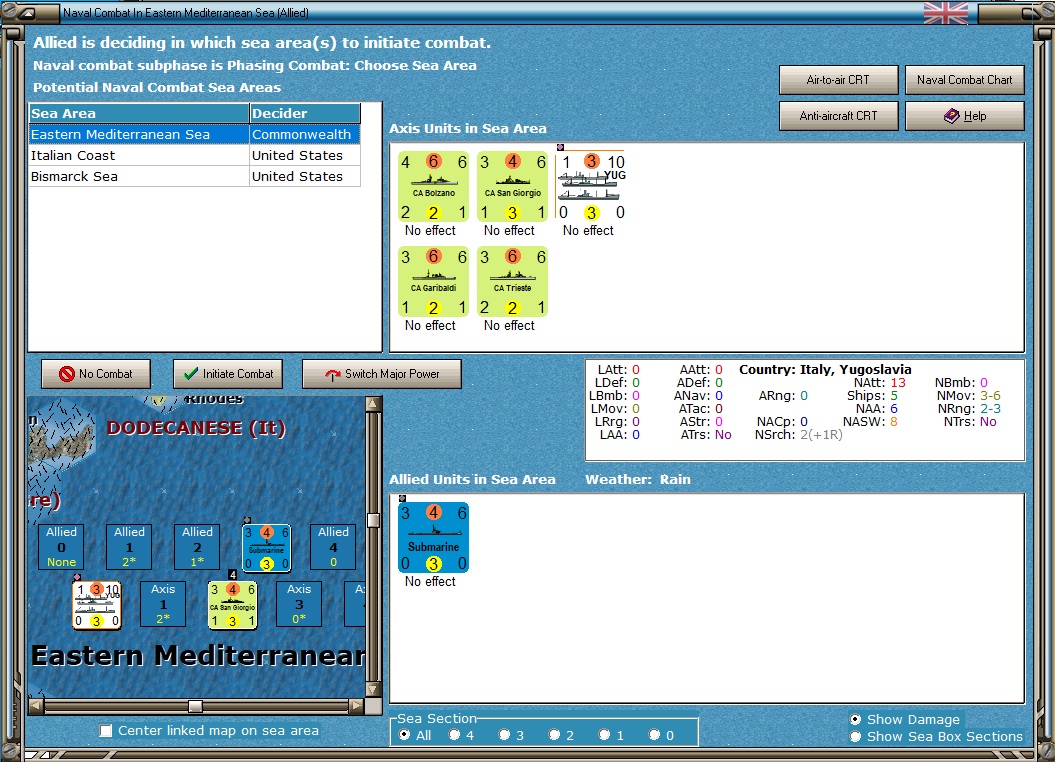Select sea section 0 radio button

[655, 734]
